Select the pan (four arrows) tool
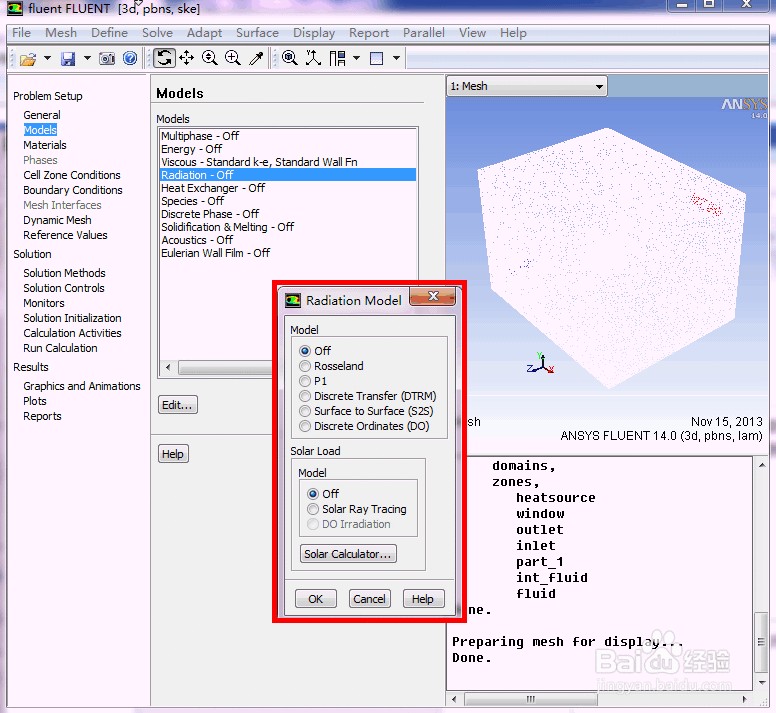The height and width of the screenshot is (713, 776). pos(187,58)
